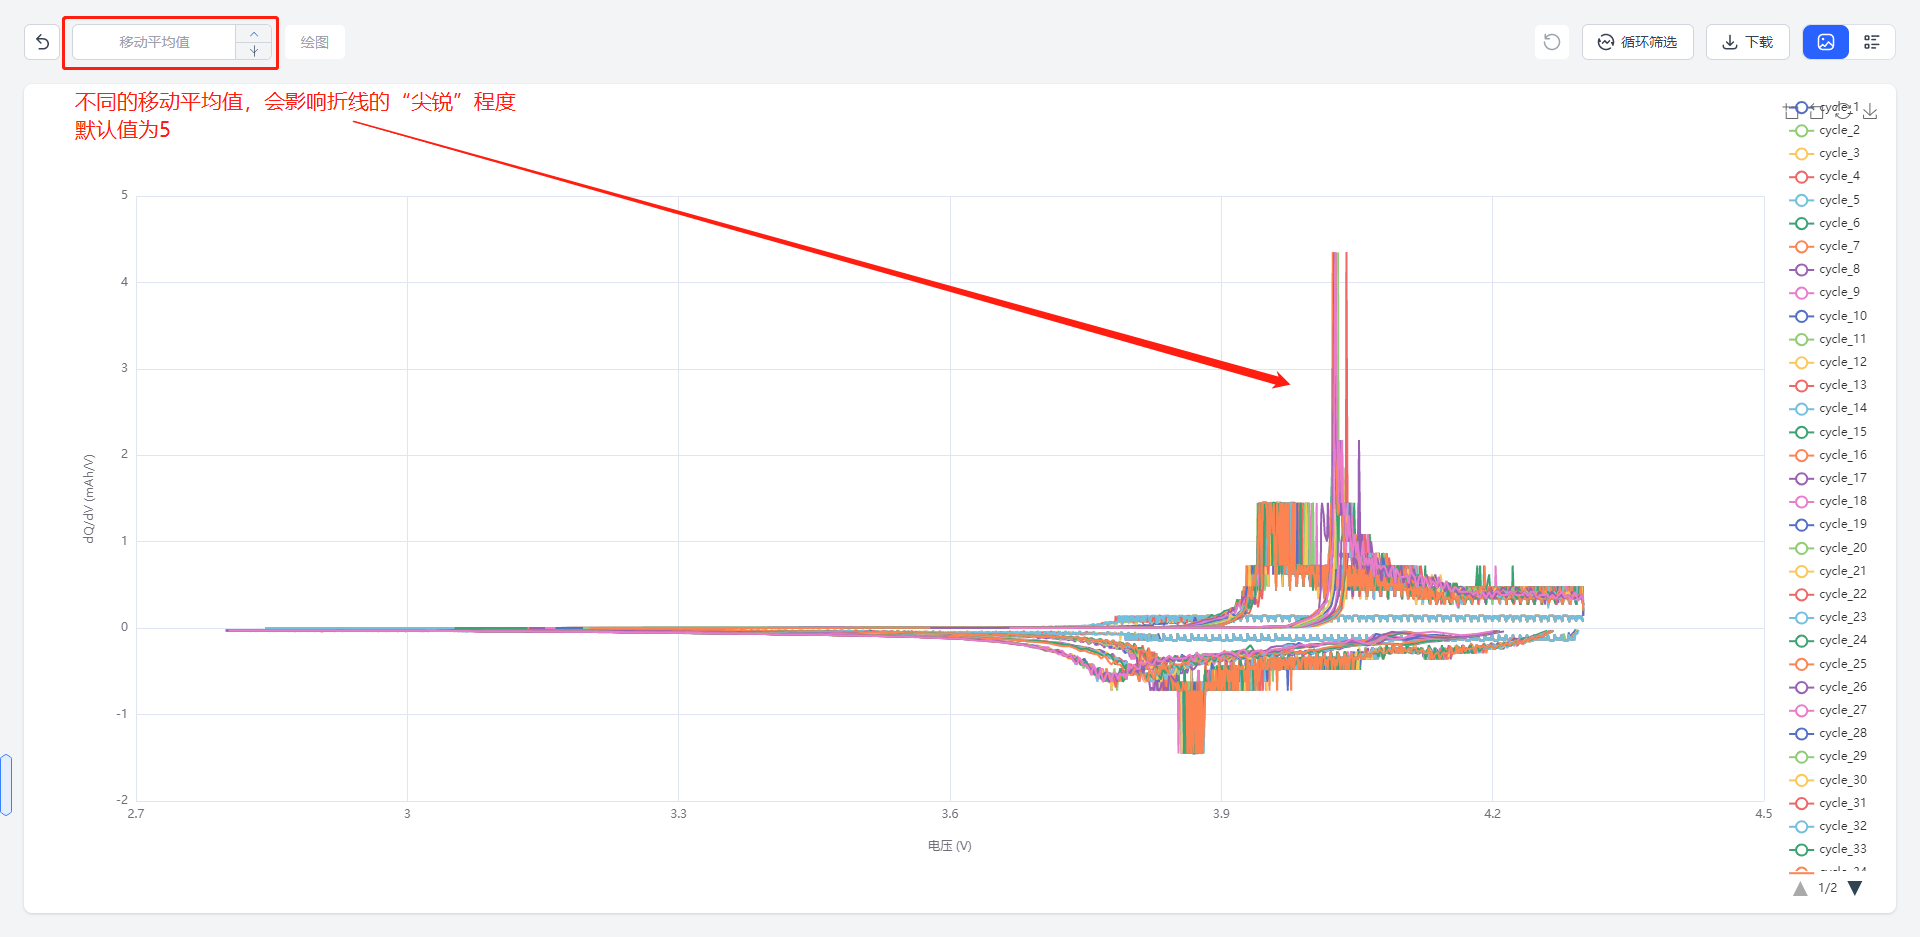The width and height of the screenshot is (1920, 937).
Task: Open the 循环筛选 cycle filter
Action: [x=1637, y=42]
